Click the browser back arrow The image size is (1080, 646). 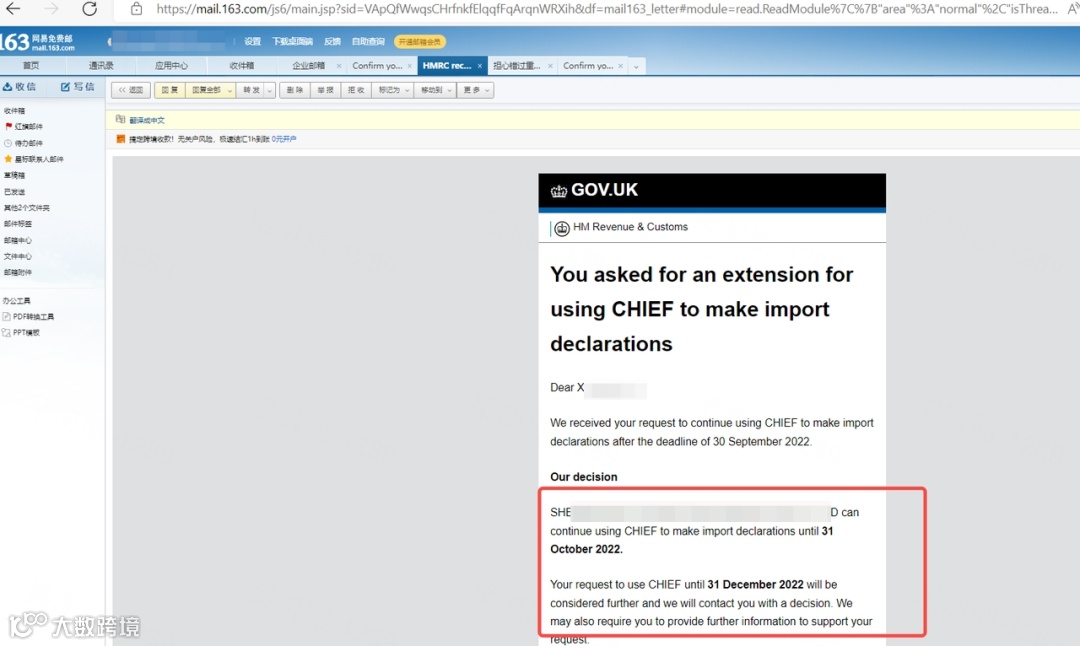tap(13, 9)
